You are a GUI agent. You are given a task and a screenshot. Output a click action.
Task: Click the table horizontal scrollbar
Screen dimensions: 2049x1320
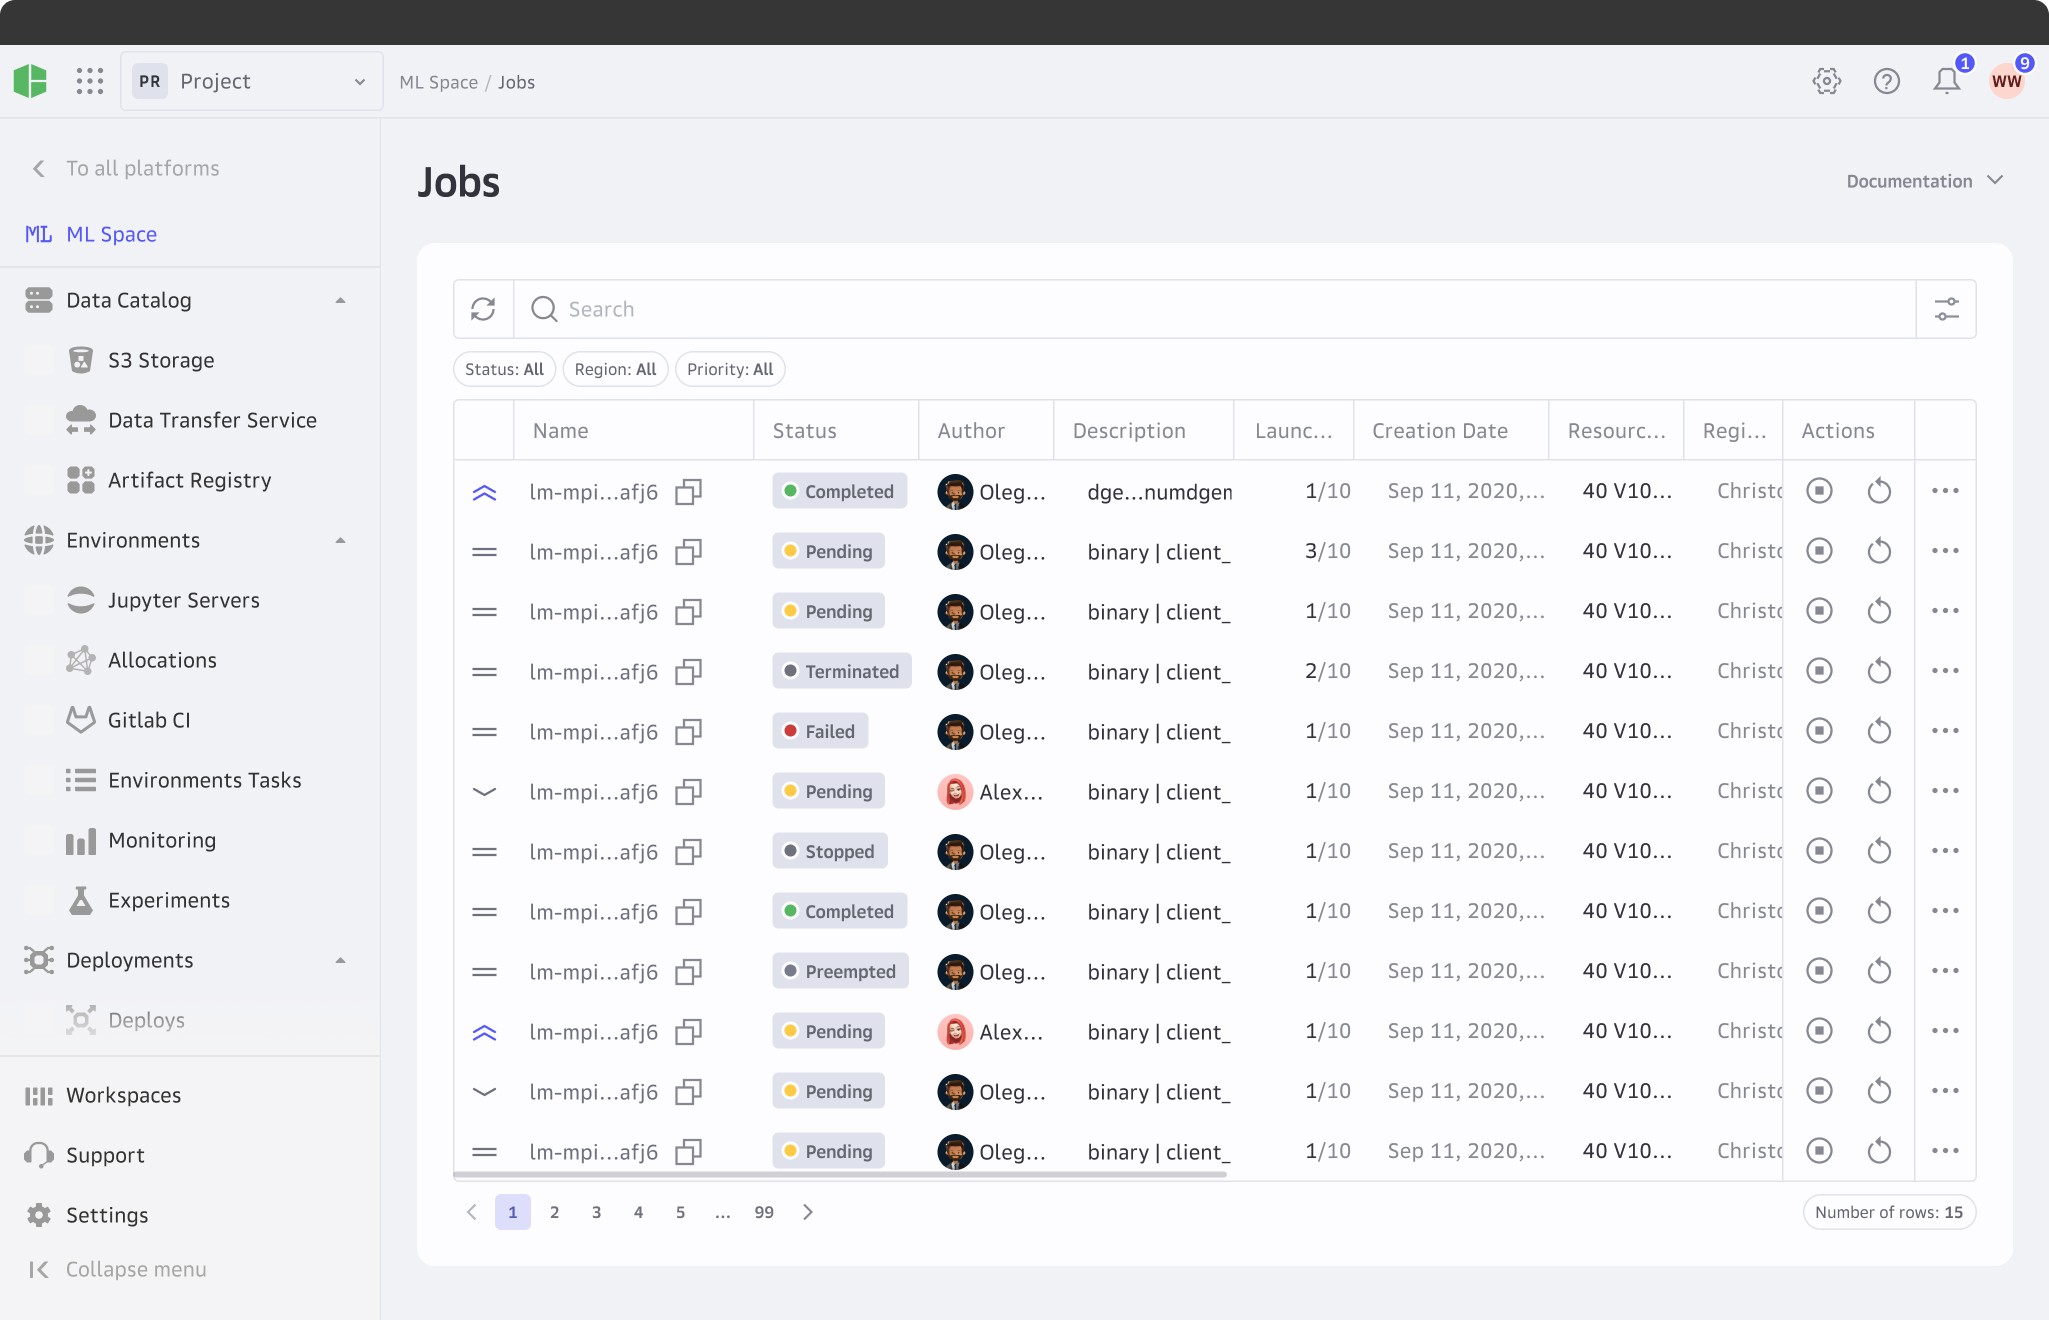pos(840,1175)
